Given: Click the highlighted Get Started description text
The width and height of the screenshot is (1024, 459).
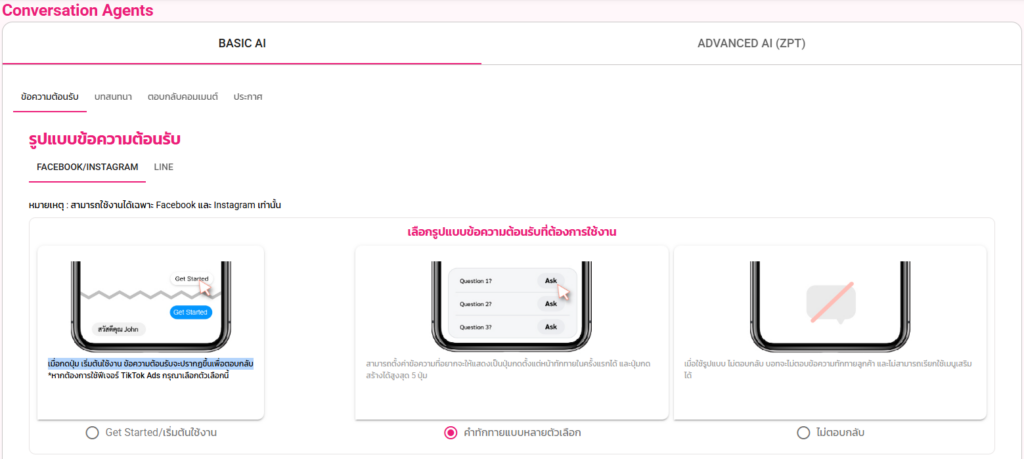Looking at the screenshot, I should 150,362.
